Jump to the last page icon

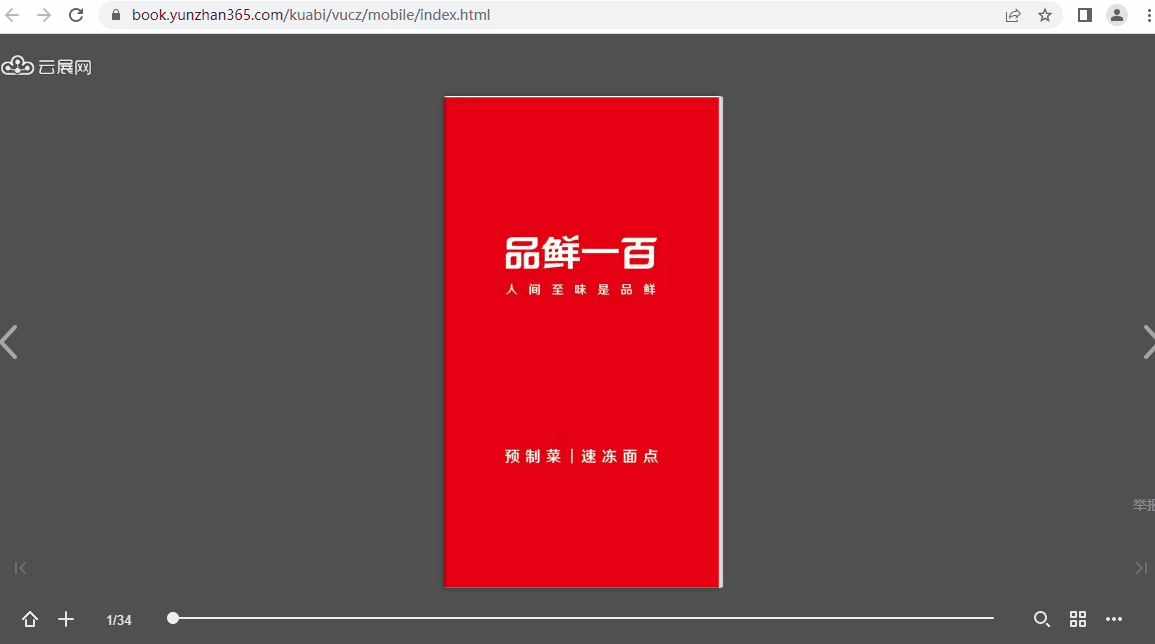click(1141, 568)
